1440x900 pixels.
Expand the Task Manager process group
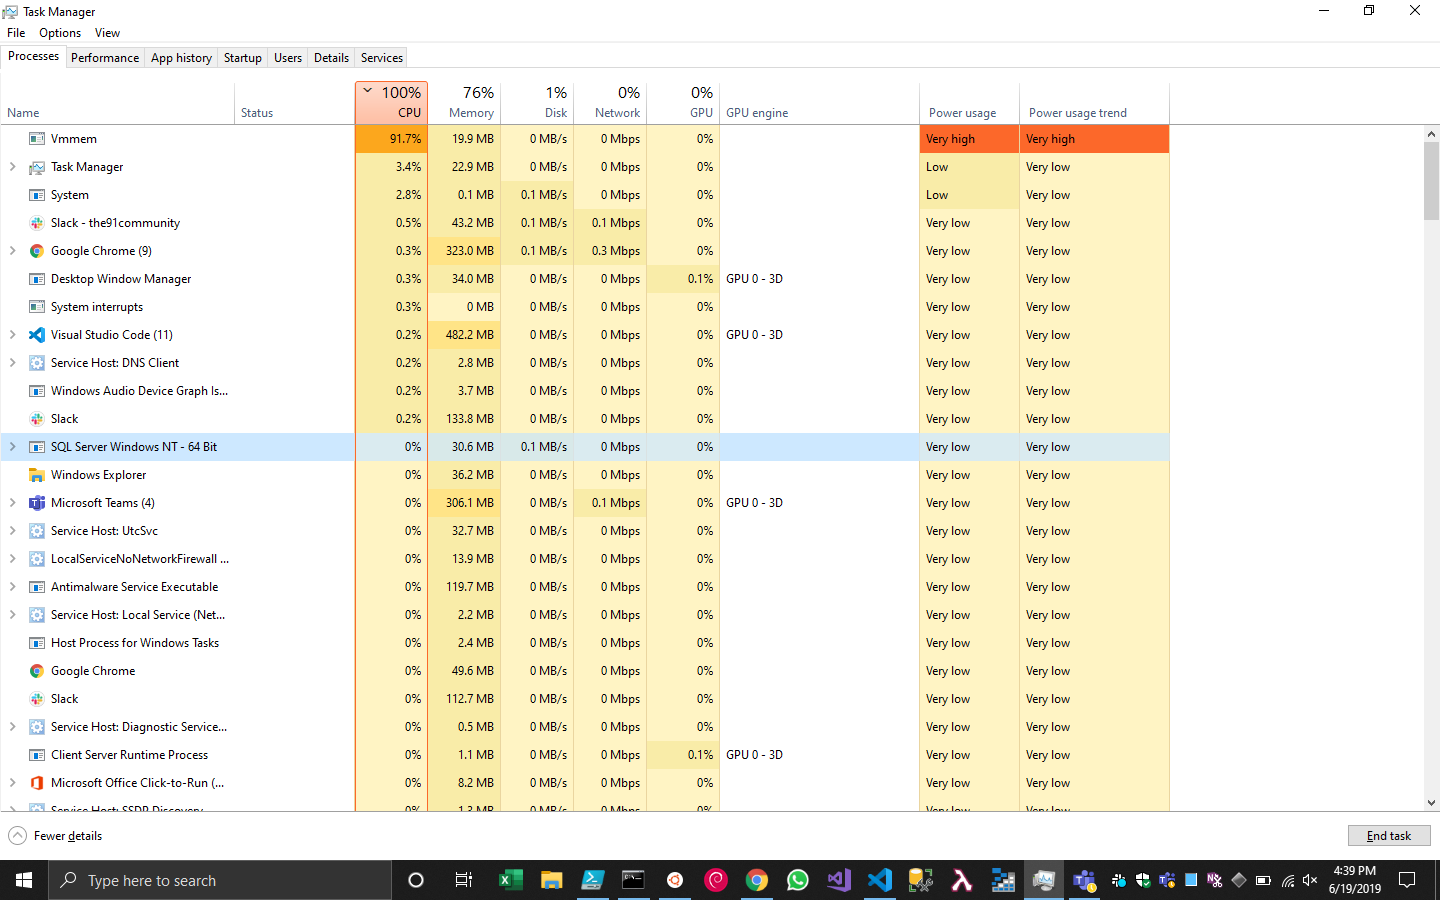tap(12, 167)
